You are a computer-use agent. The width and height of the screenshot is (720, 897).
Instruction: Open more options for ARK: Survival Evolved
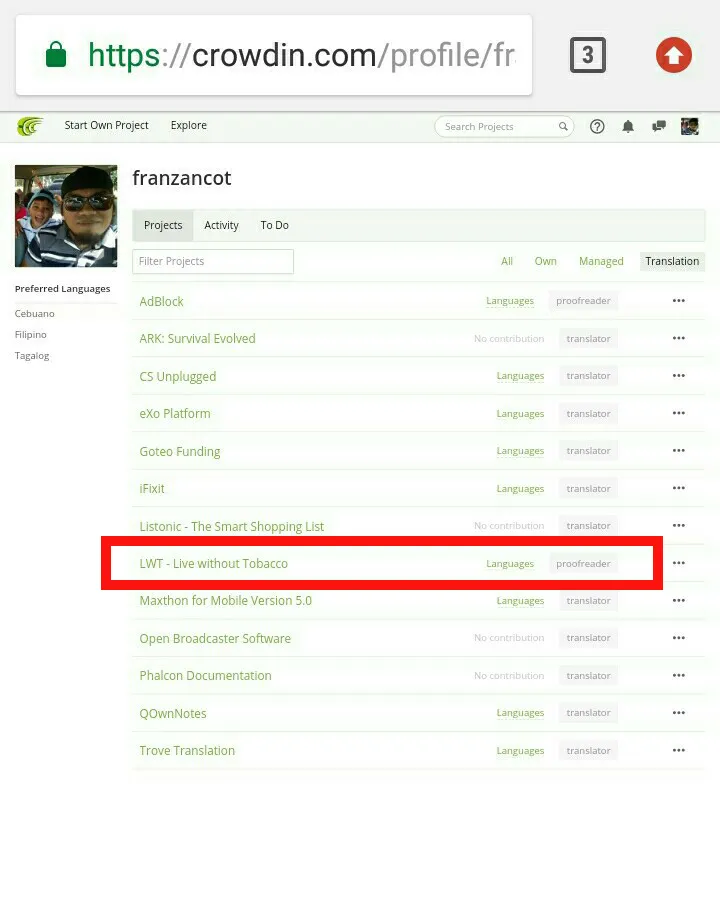(679, 338)
